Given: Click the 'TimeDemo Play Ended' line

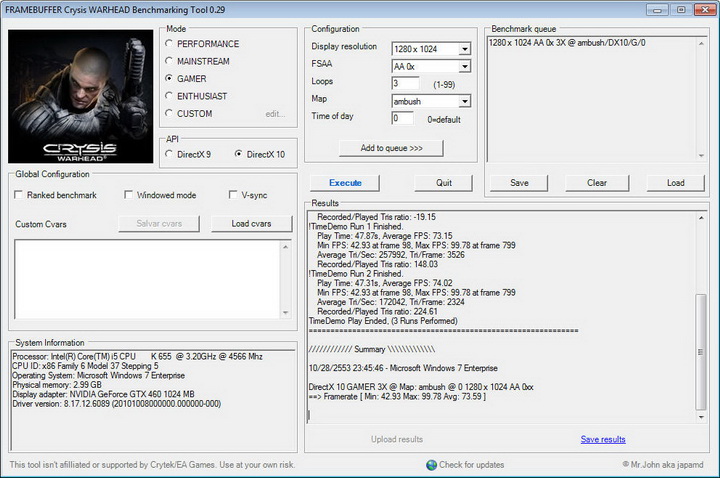Looking at the screenshot, I should pyautogui.click(x=383, y=321).
